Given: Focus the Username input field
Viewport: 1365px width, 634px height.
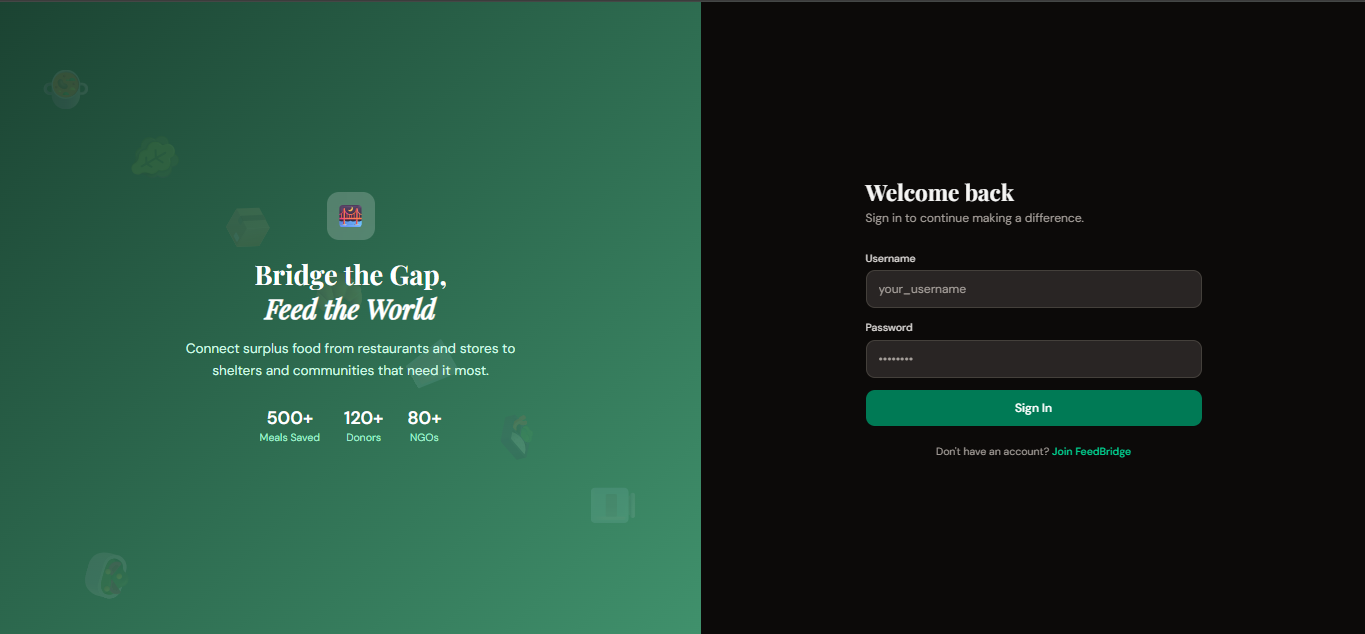Looking at the screenshot, I should point(1033,289).
